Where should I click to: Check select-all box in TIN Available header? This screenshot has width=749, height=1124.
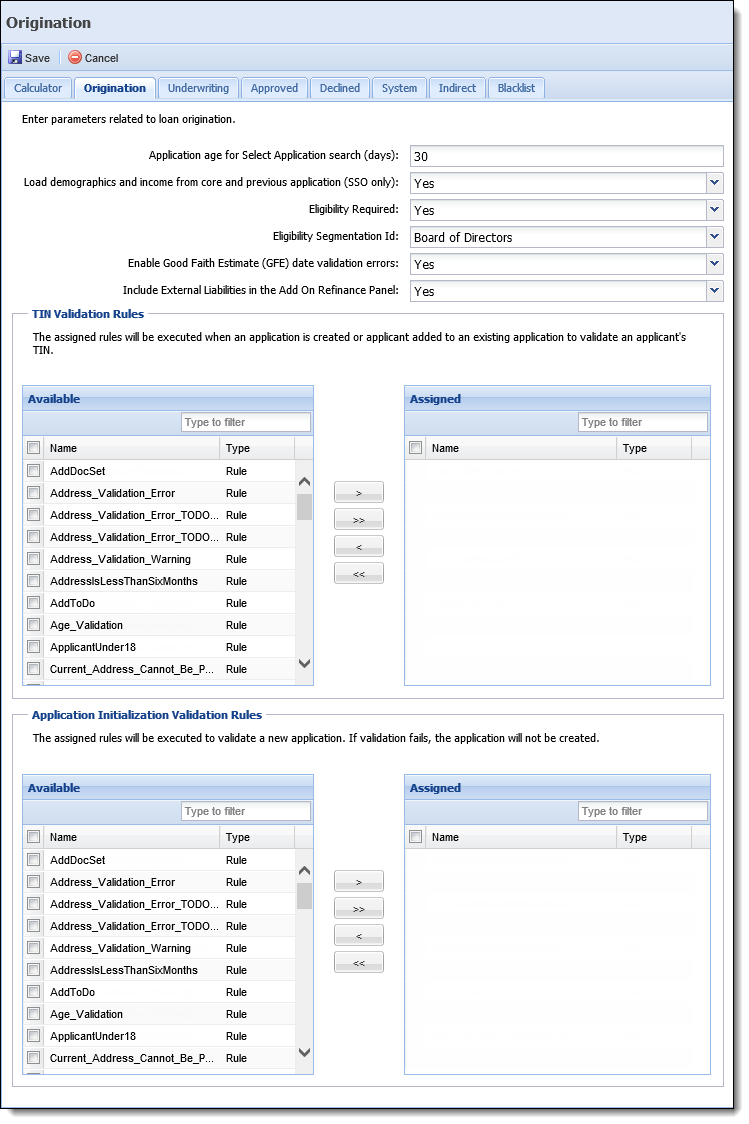click(x=34, y=447)
